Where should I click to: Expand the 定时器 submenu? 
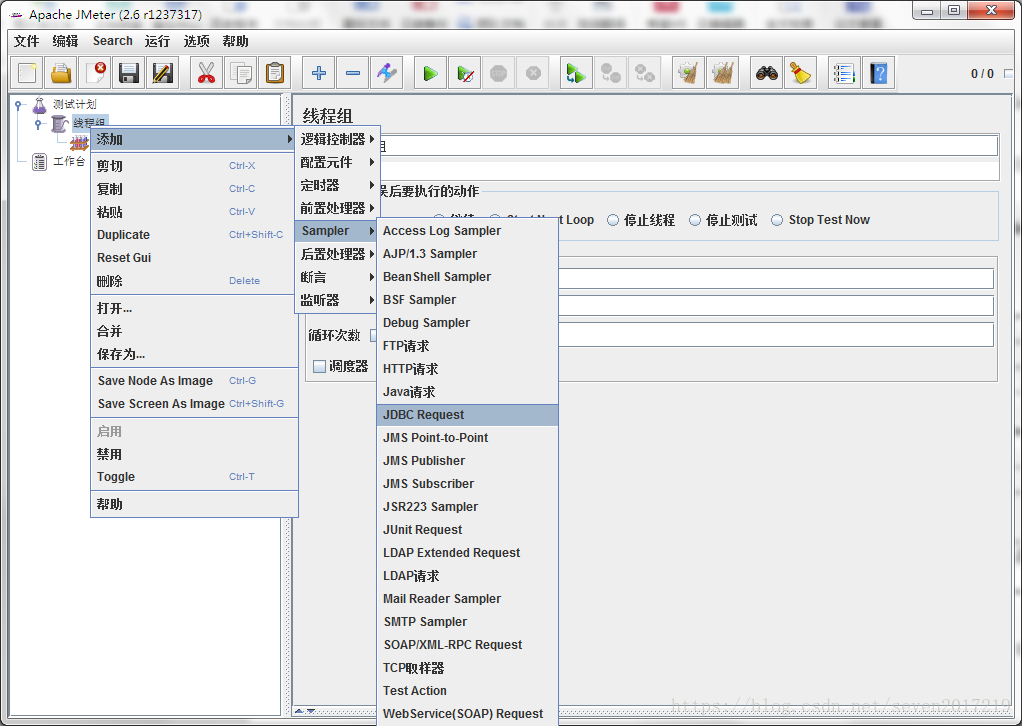tap(337, 185)
